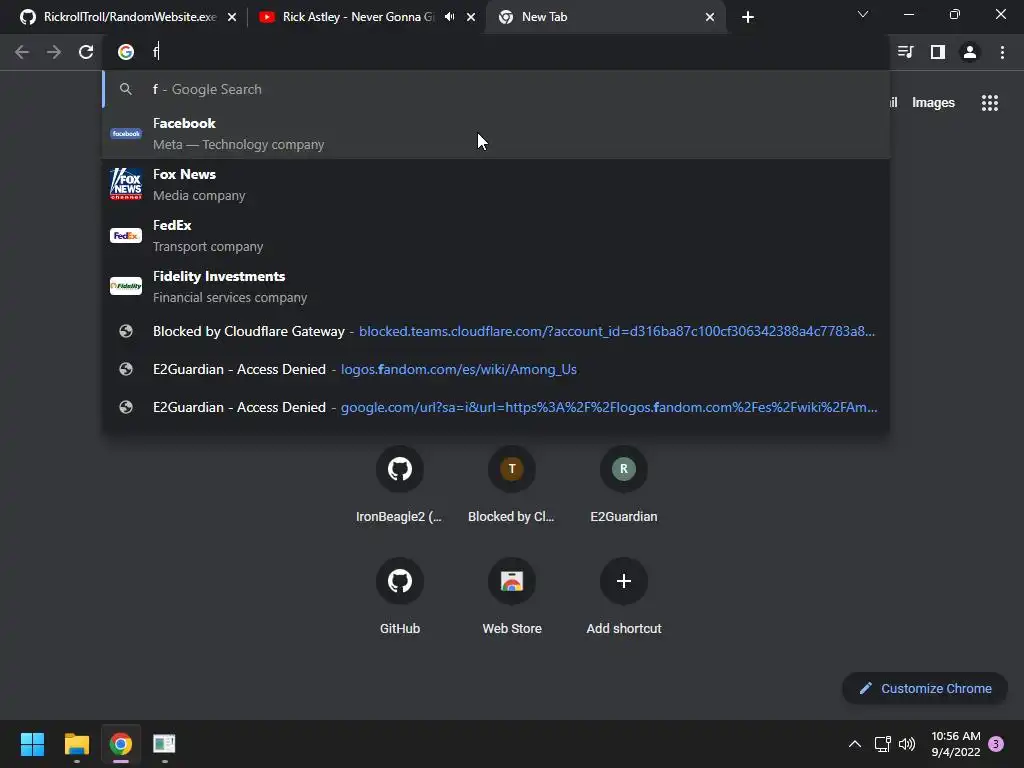The width and height of the screenshot is (1024, 768).
Task: Open the tab search chevron
Action: 863,14
